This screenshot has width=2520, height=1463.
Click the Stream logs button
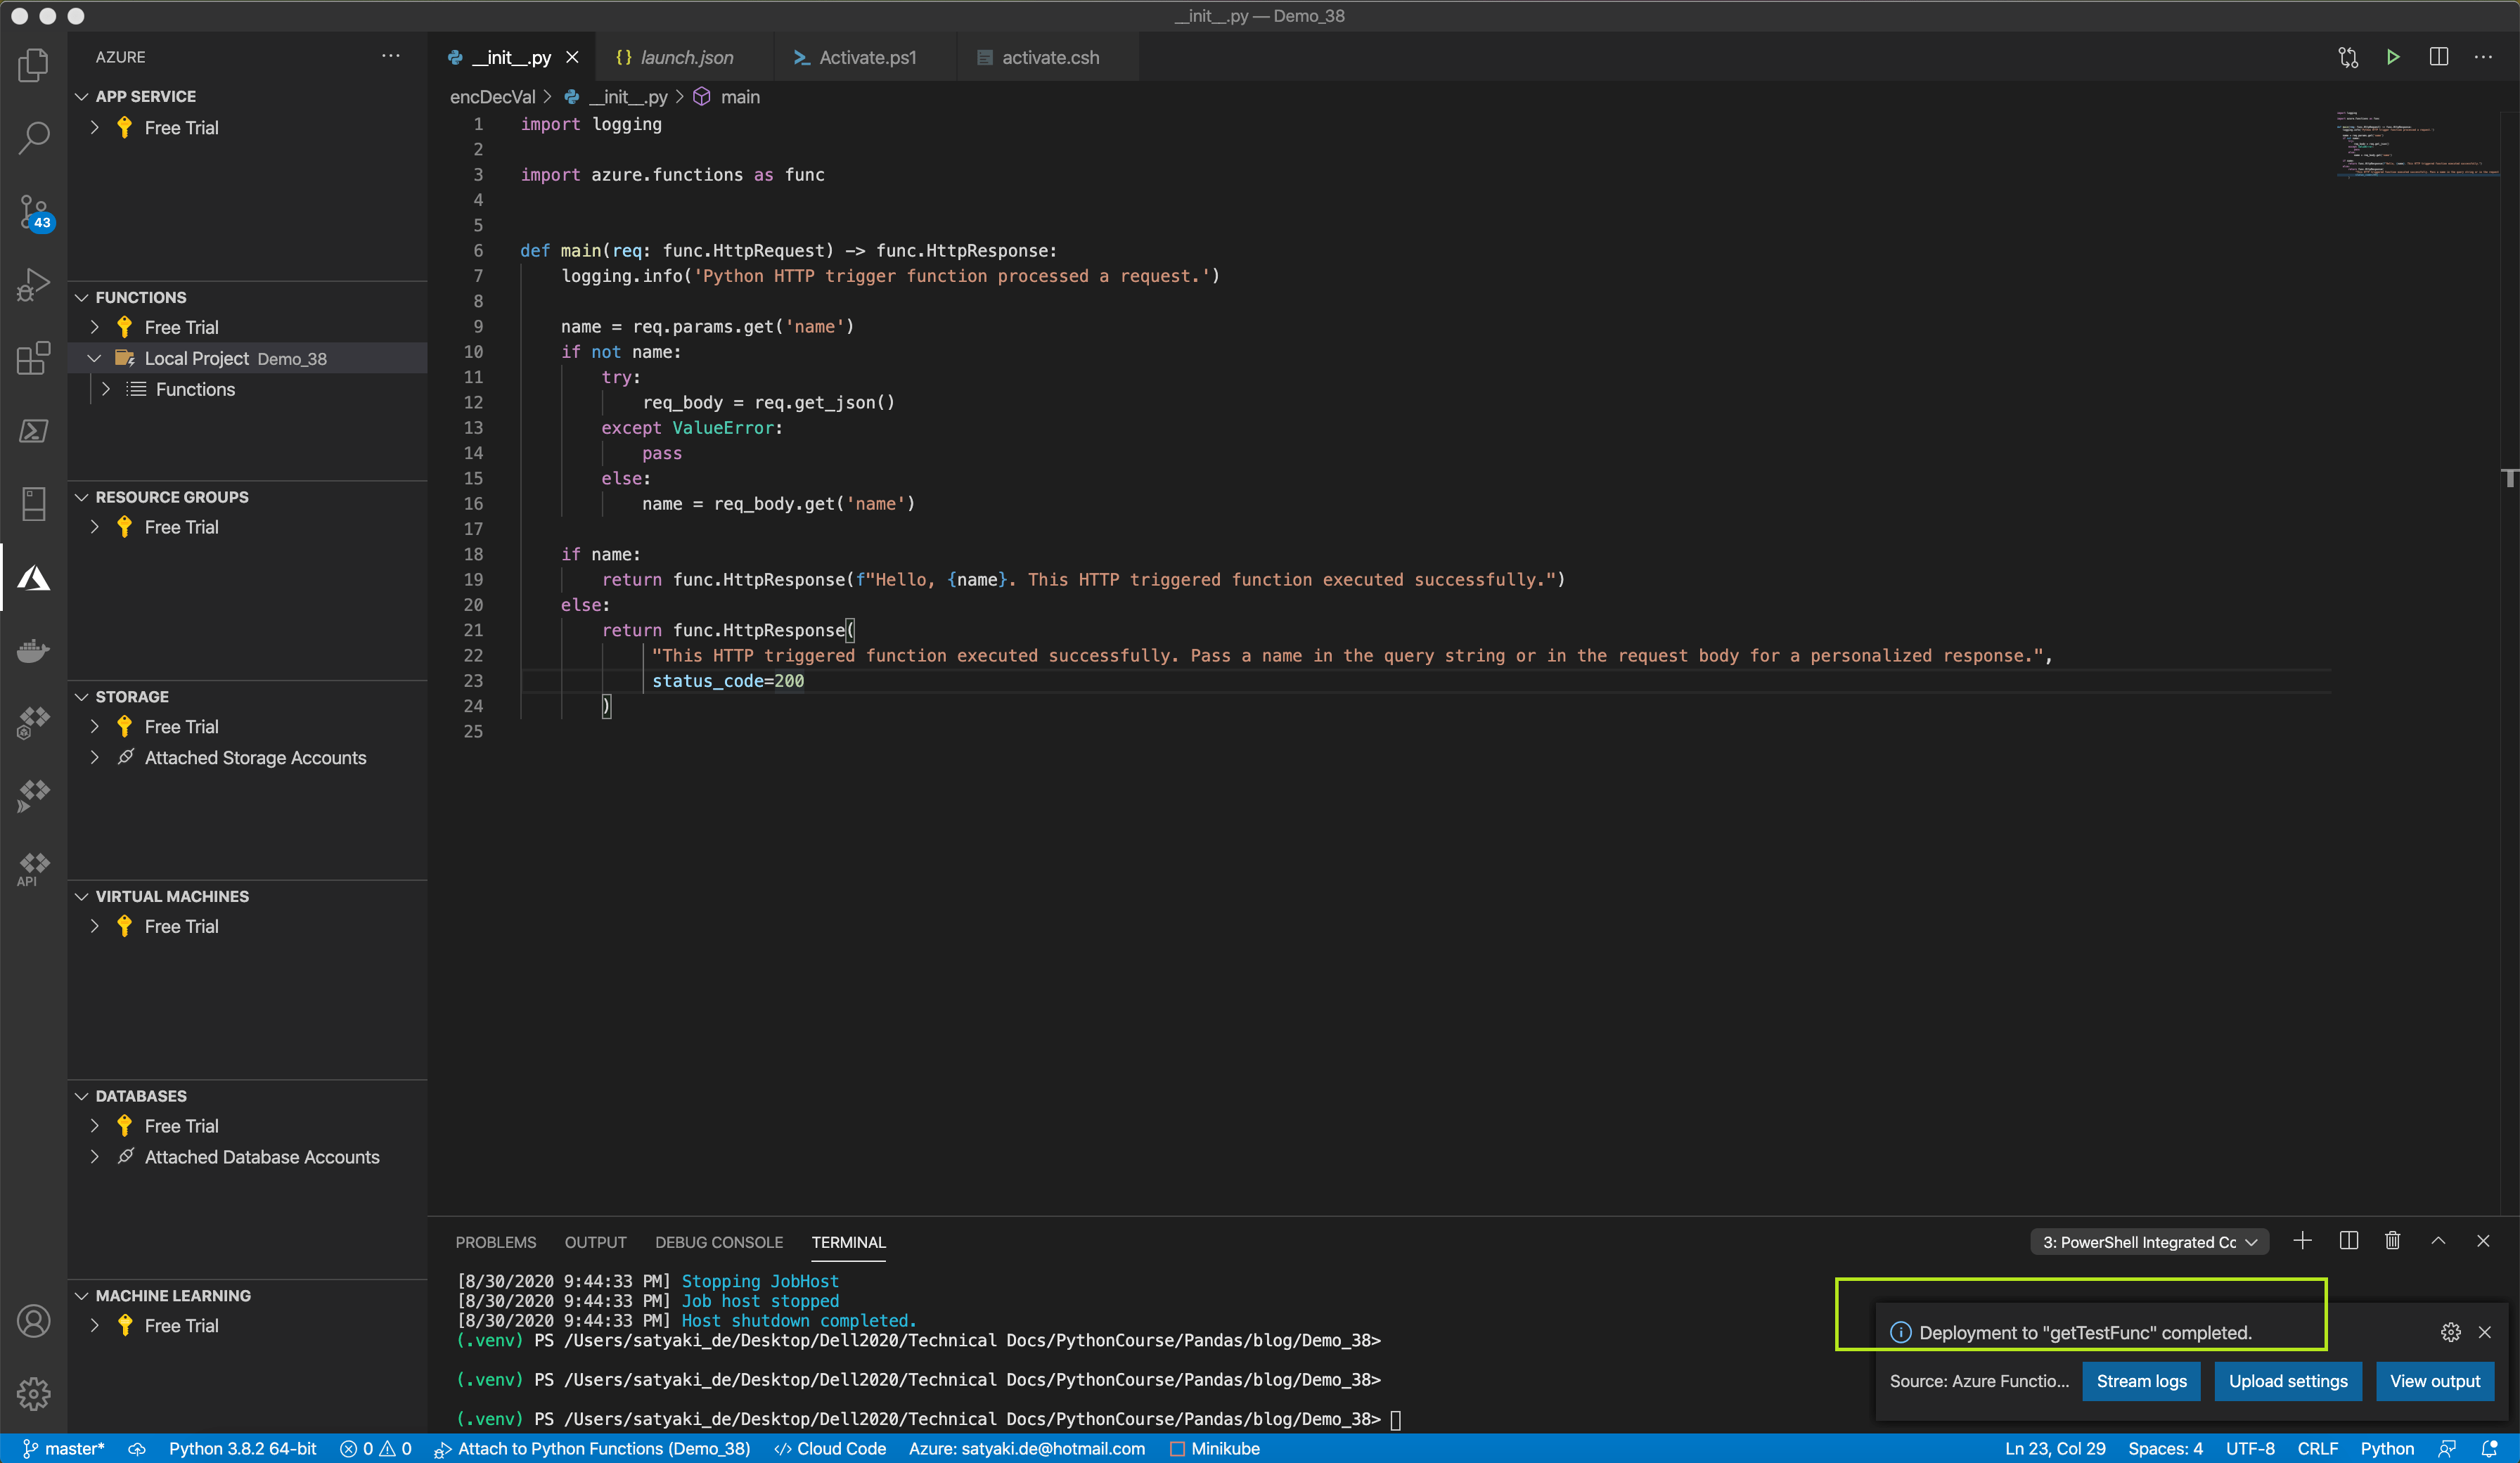[2141, 1381]
